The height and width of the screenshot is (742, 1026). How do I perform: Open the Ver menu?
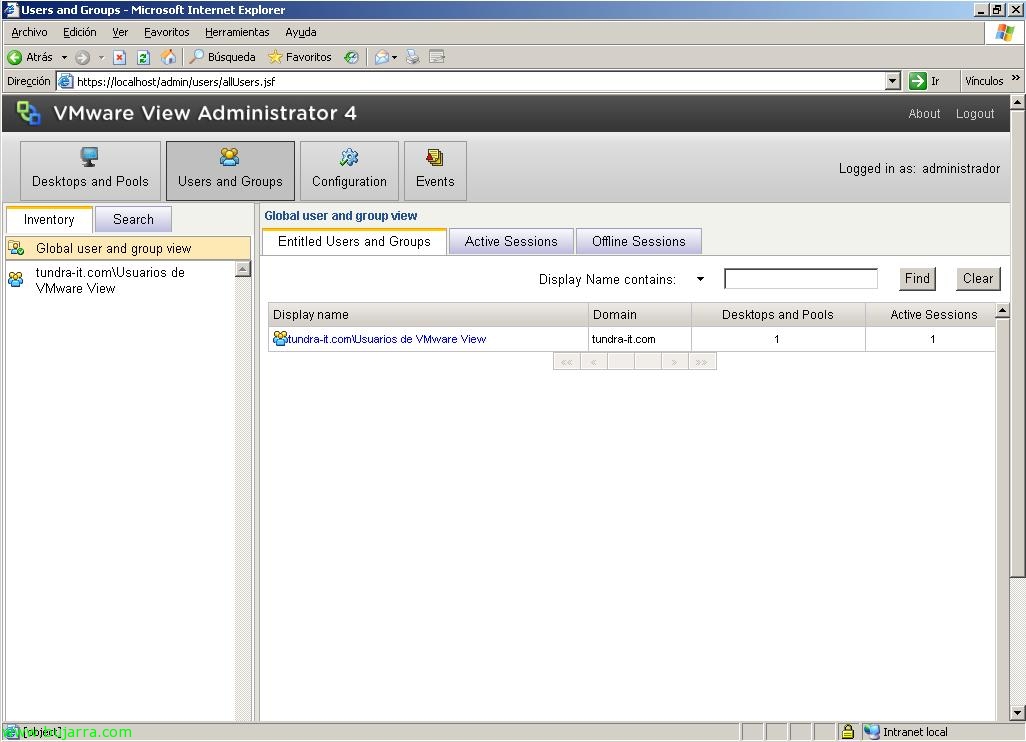tap(120, 32)
